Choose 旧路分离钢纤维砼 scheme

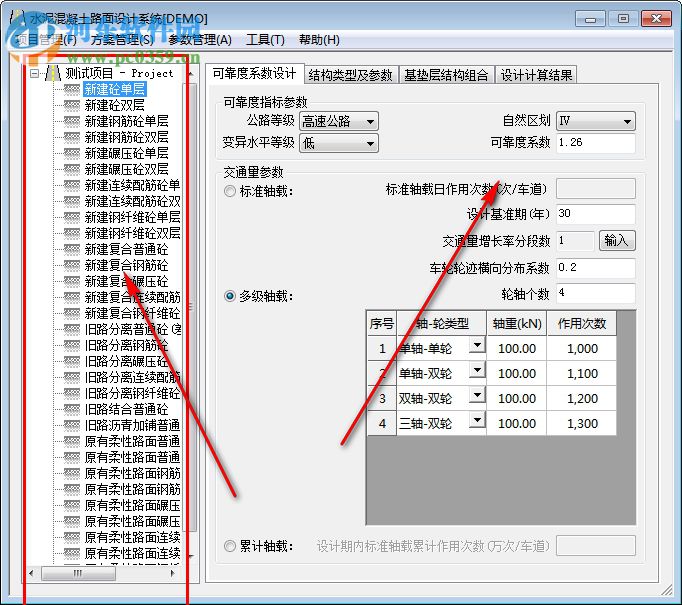[132, 394]
